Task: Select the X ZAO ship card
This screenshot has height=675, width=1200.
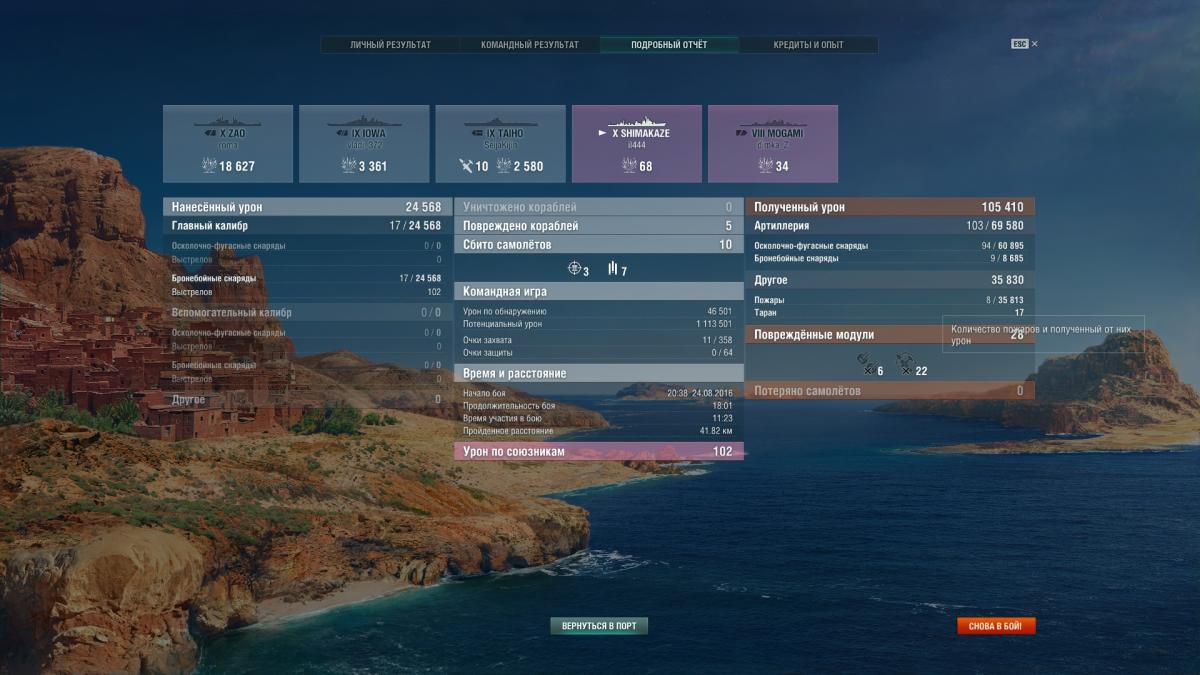Action: coord(228,144)
